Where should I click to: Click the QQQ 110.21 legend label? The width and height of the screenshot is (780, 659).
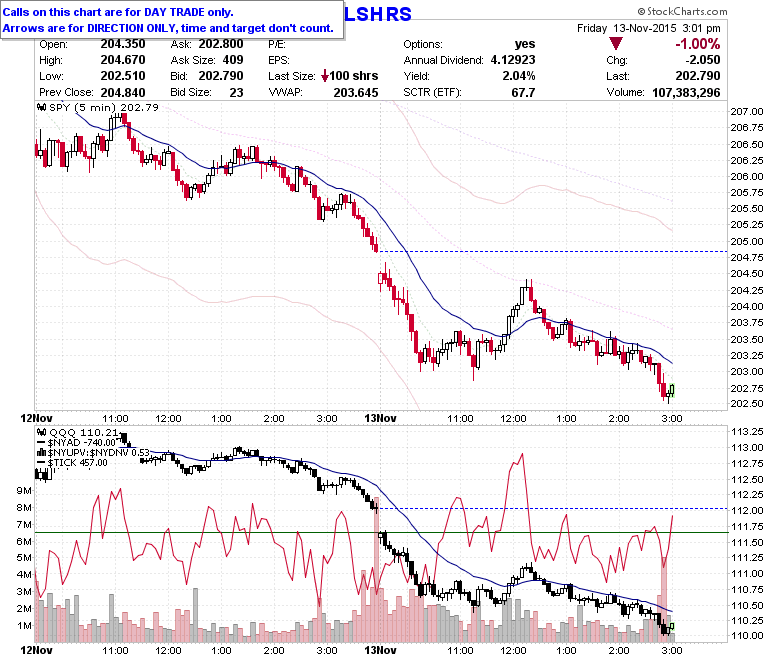(x=84, y=432)
